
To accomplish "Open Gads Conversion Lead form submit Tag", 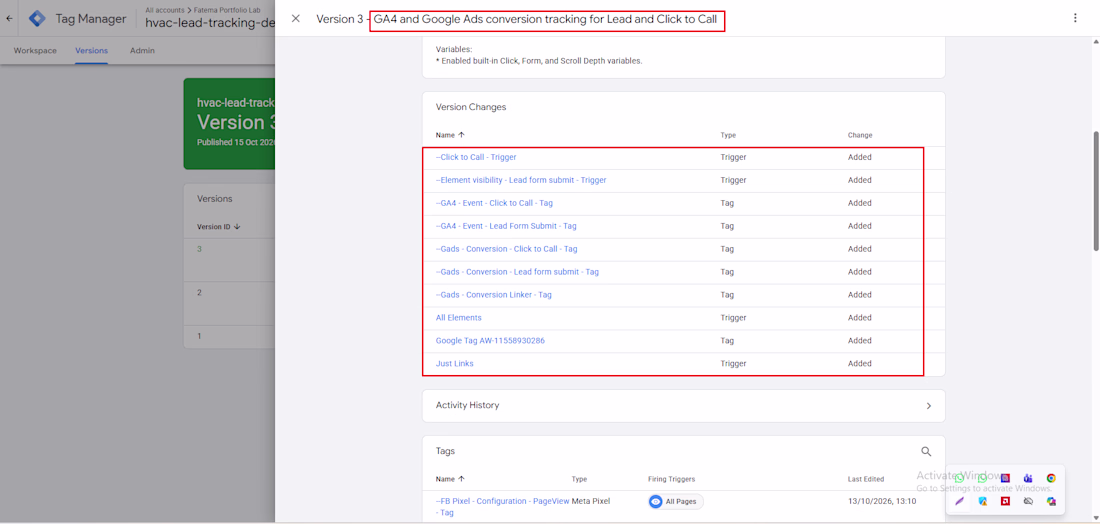I will pos(517,271).
